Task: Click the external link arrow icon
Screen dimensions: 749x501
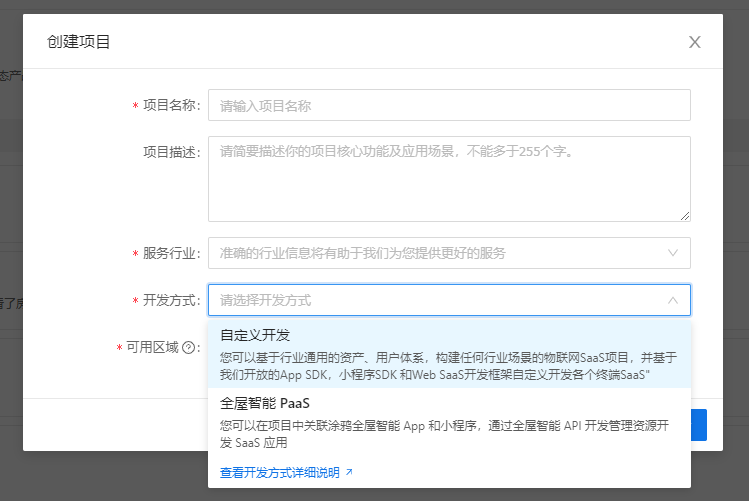Action: (x=349, y=472)
